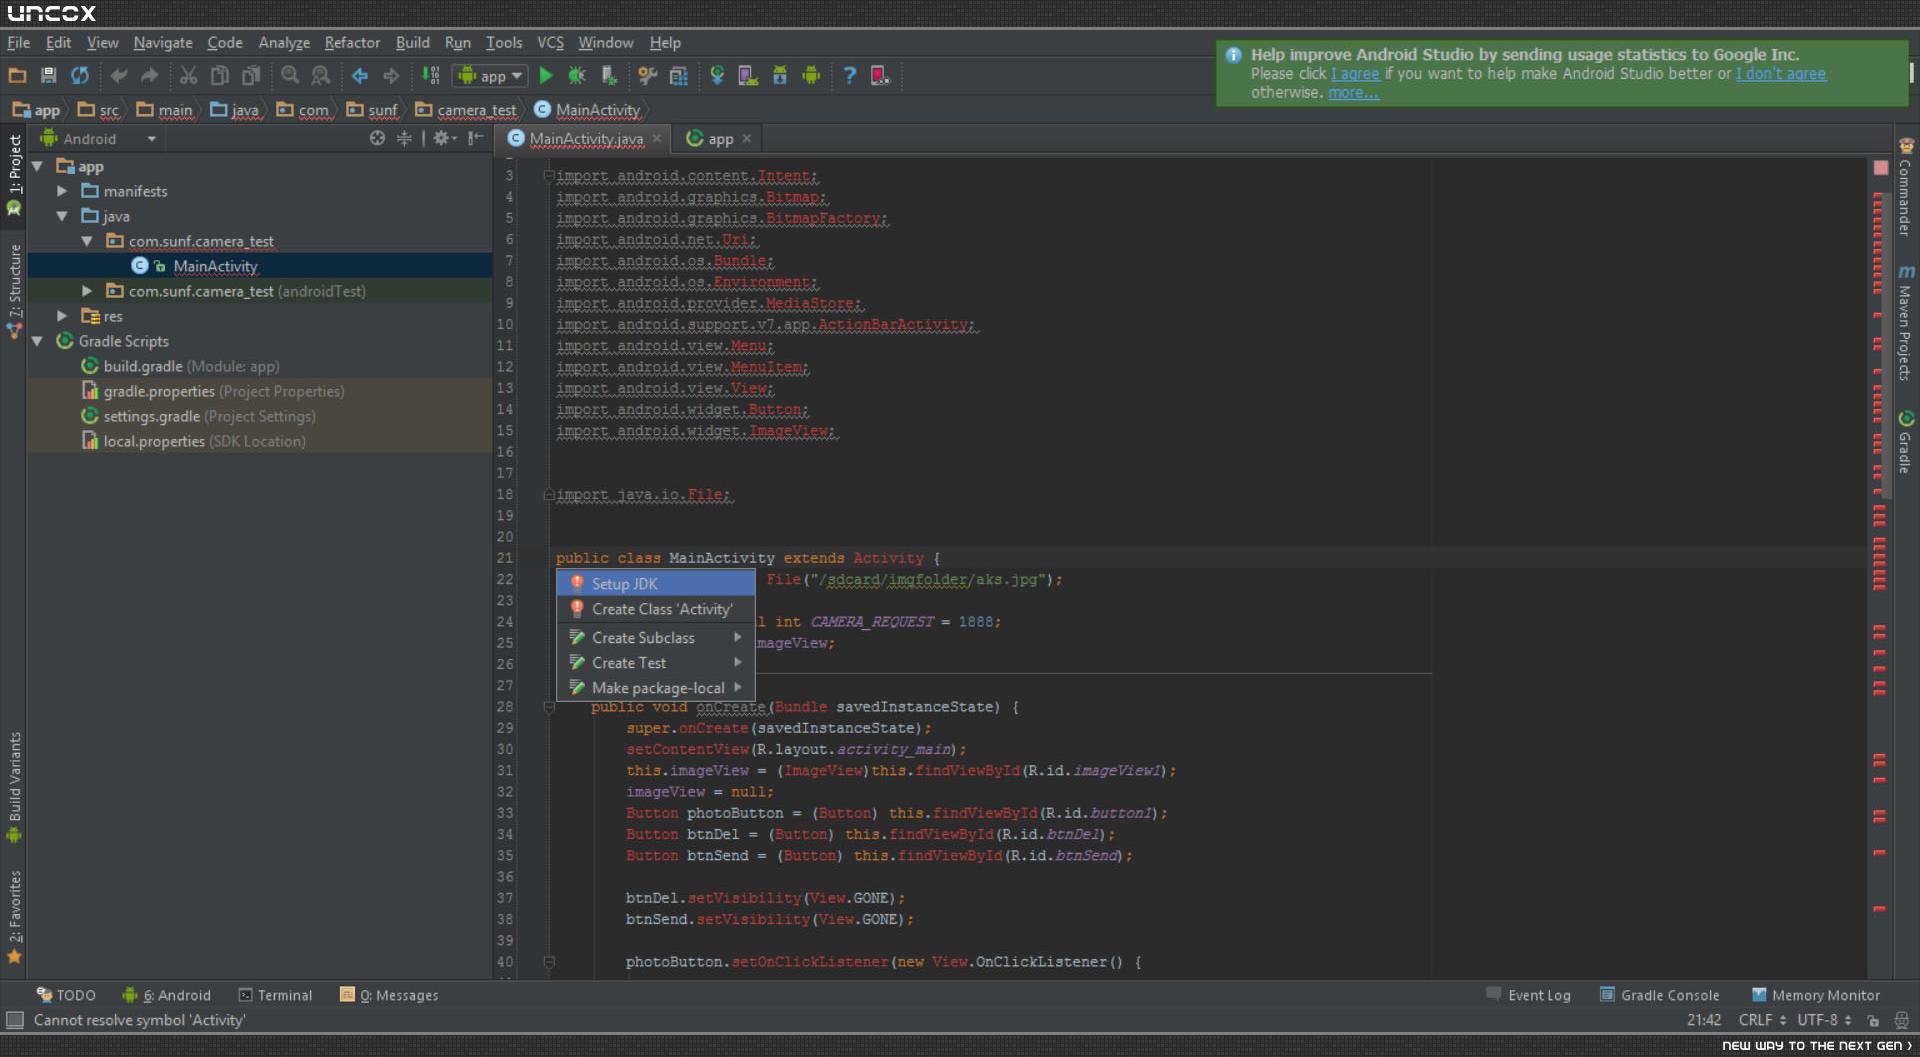Image resolution: width=1920 pixels, height=1057 pixels.
Task: Click the Scroll from Source target icon
Action: [377, 138]
